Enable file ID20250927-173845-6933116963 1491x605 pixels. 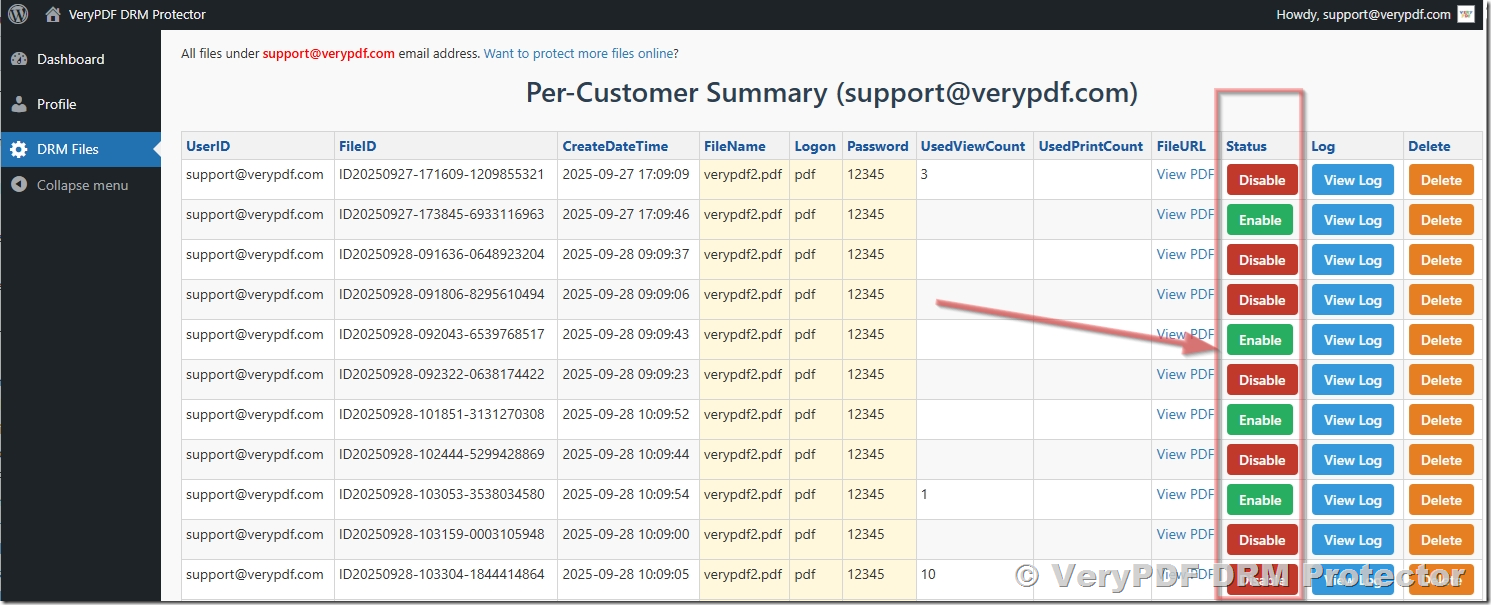click(x=1259, y=220)
